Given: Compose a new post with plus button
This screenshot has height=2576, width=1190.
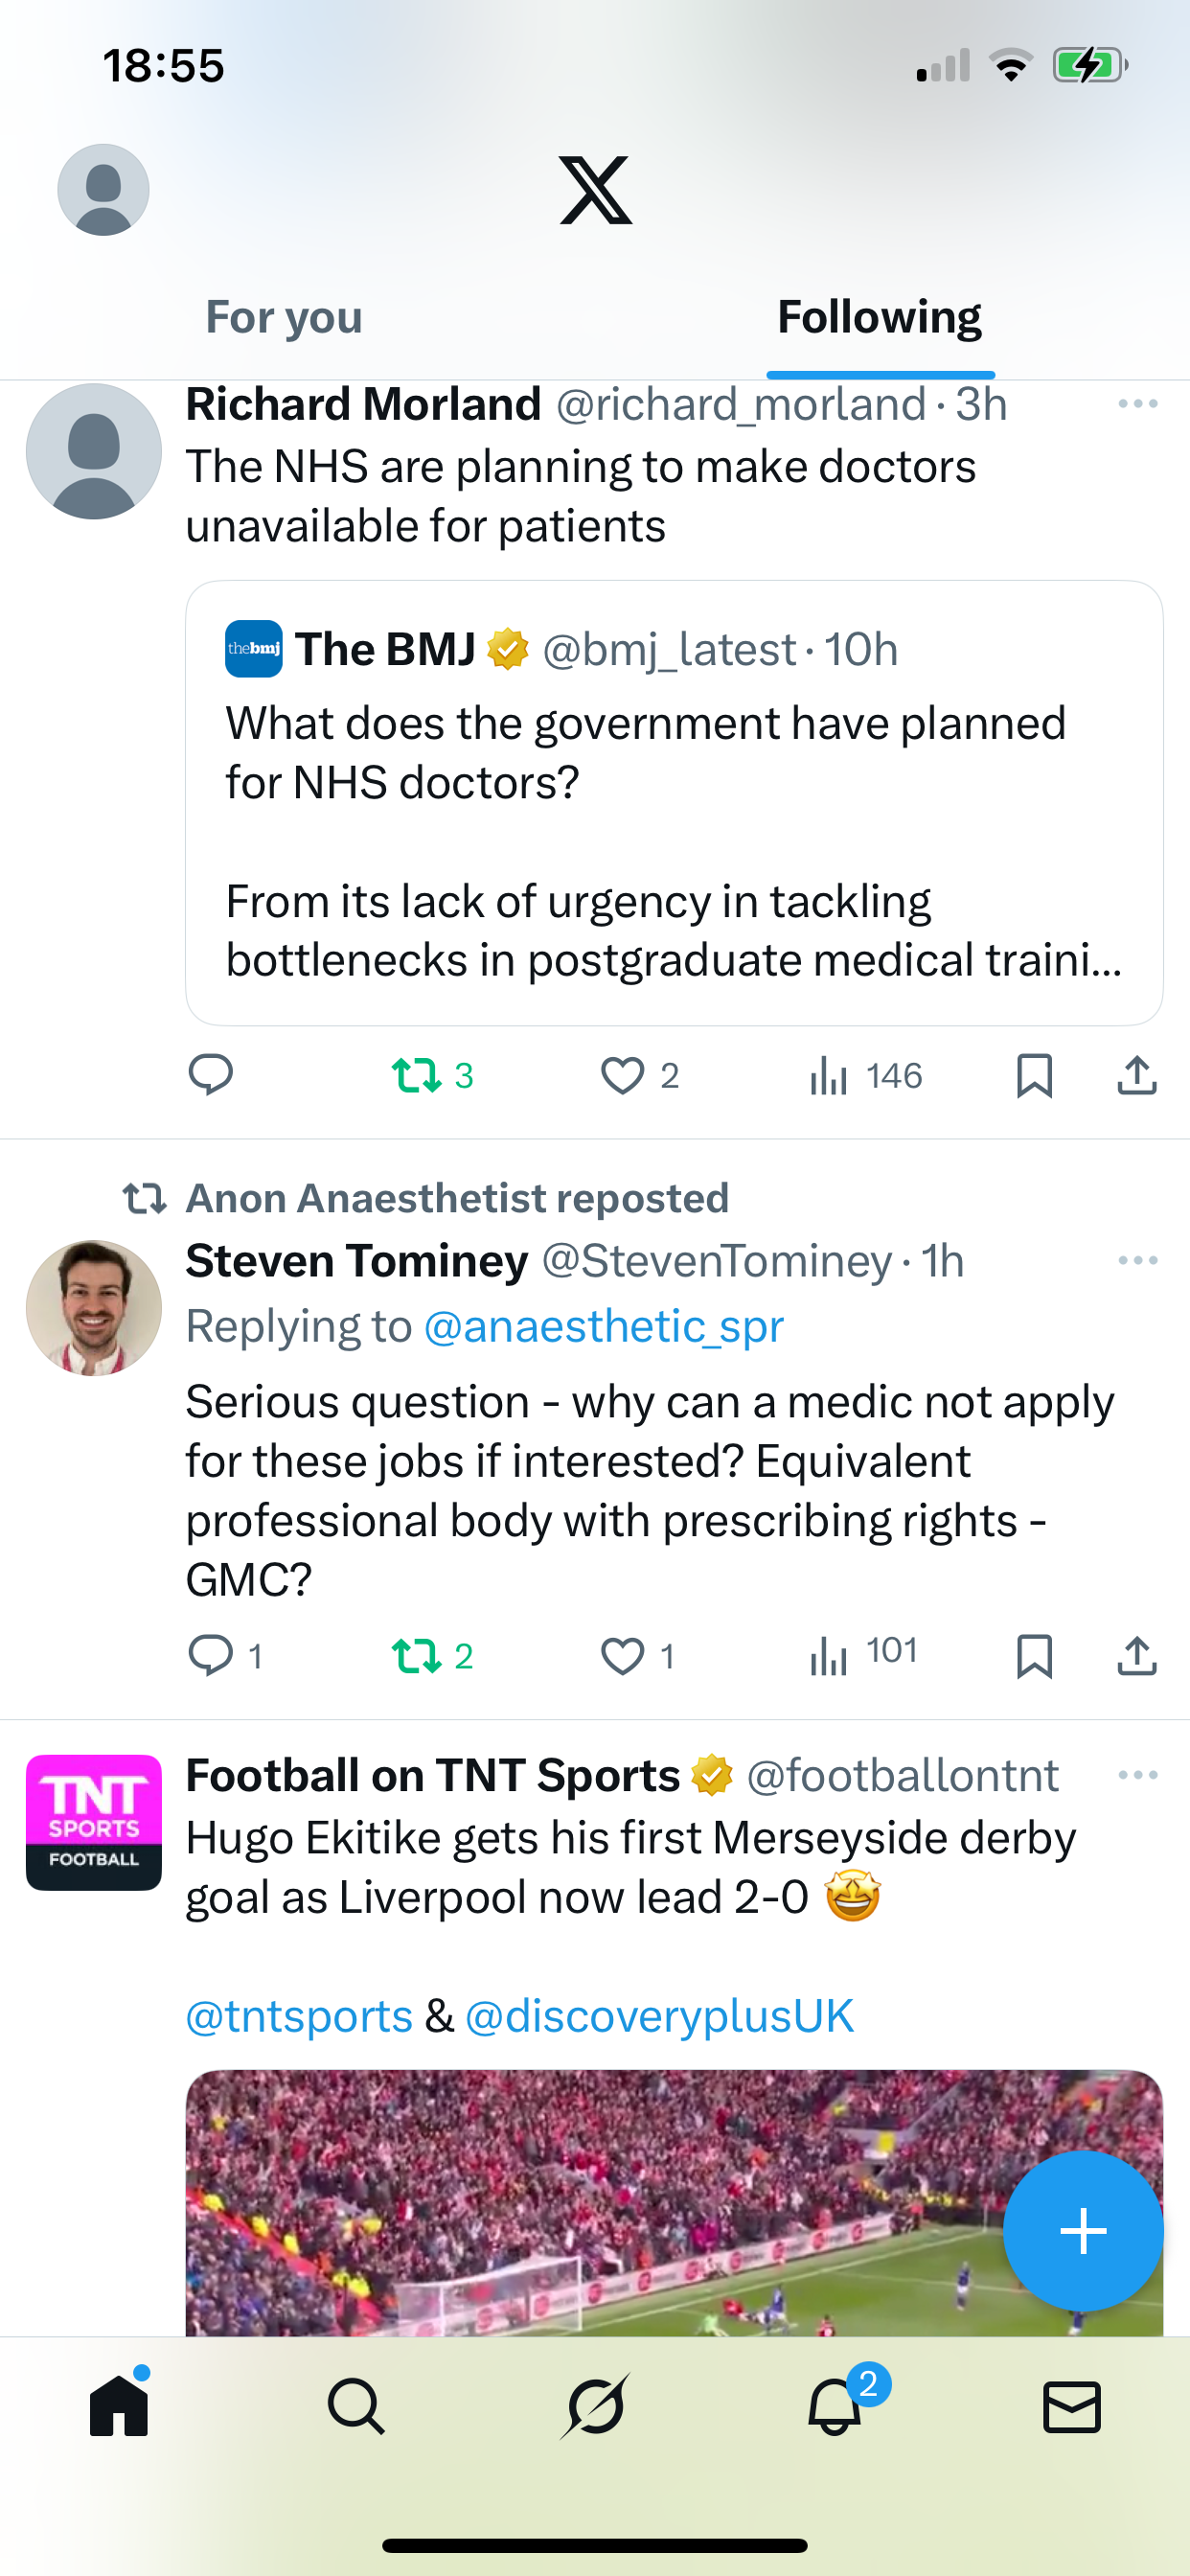Looking at the screenshot, I should 1083,2231.
